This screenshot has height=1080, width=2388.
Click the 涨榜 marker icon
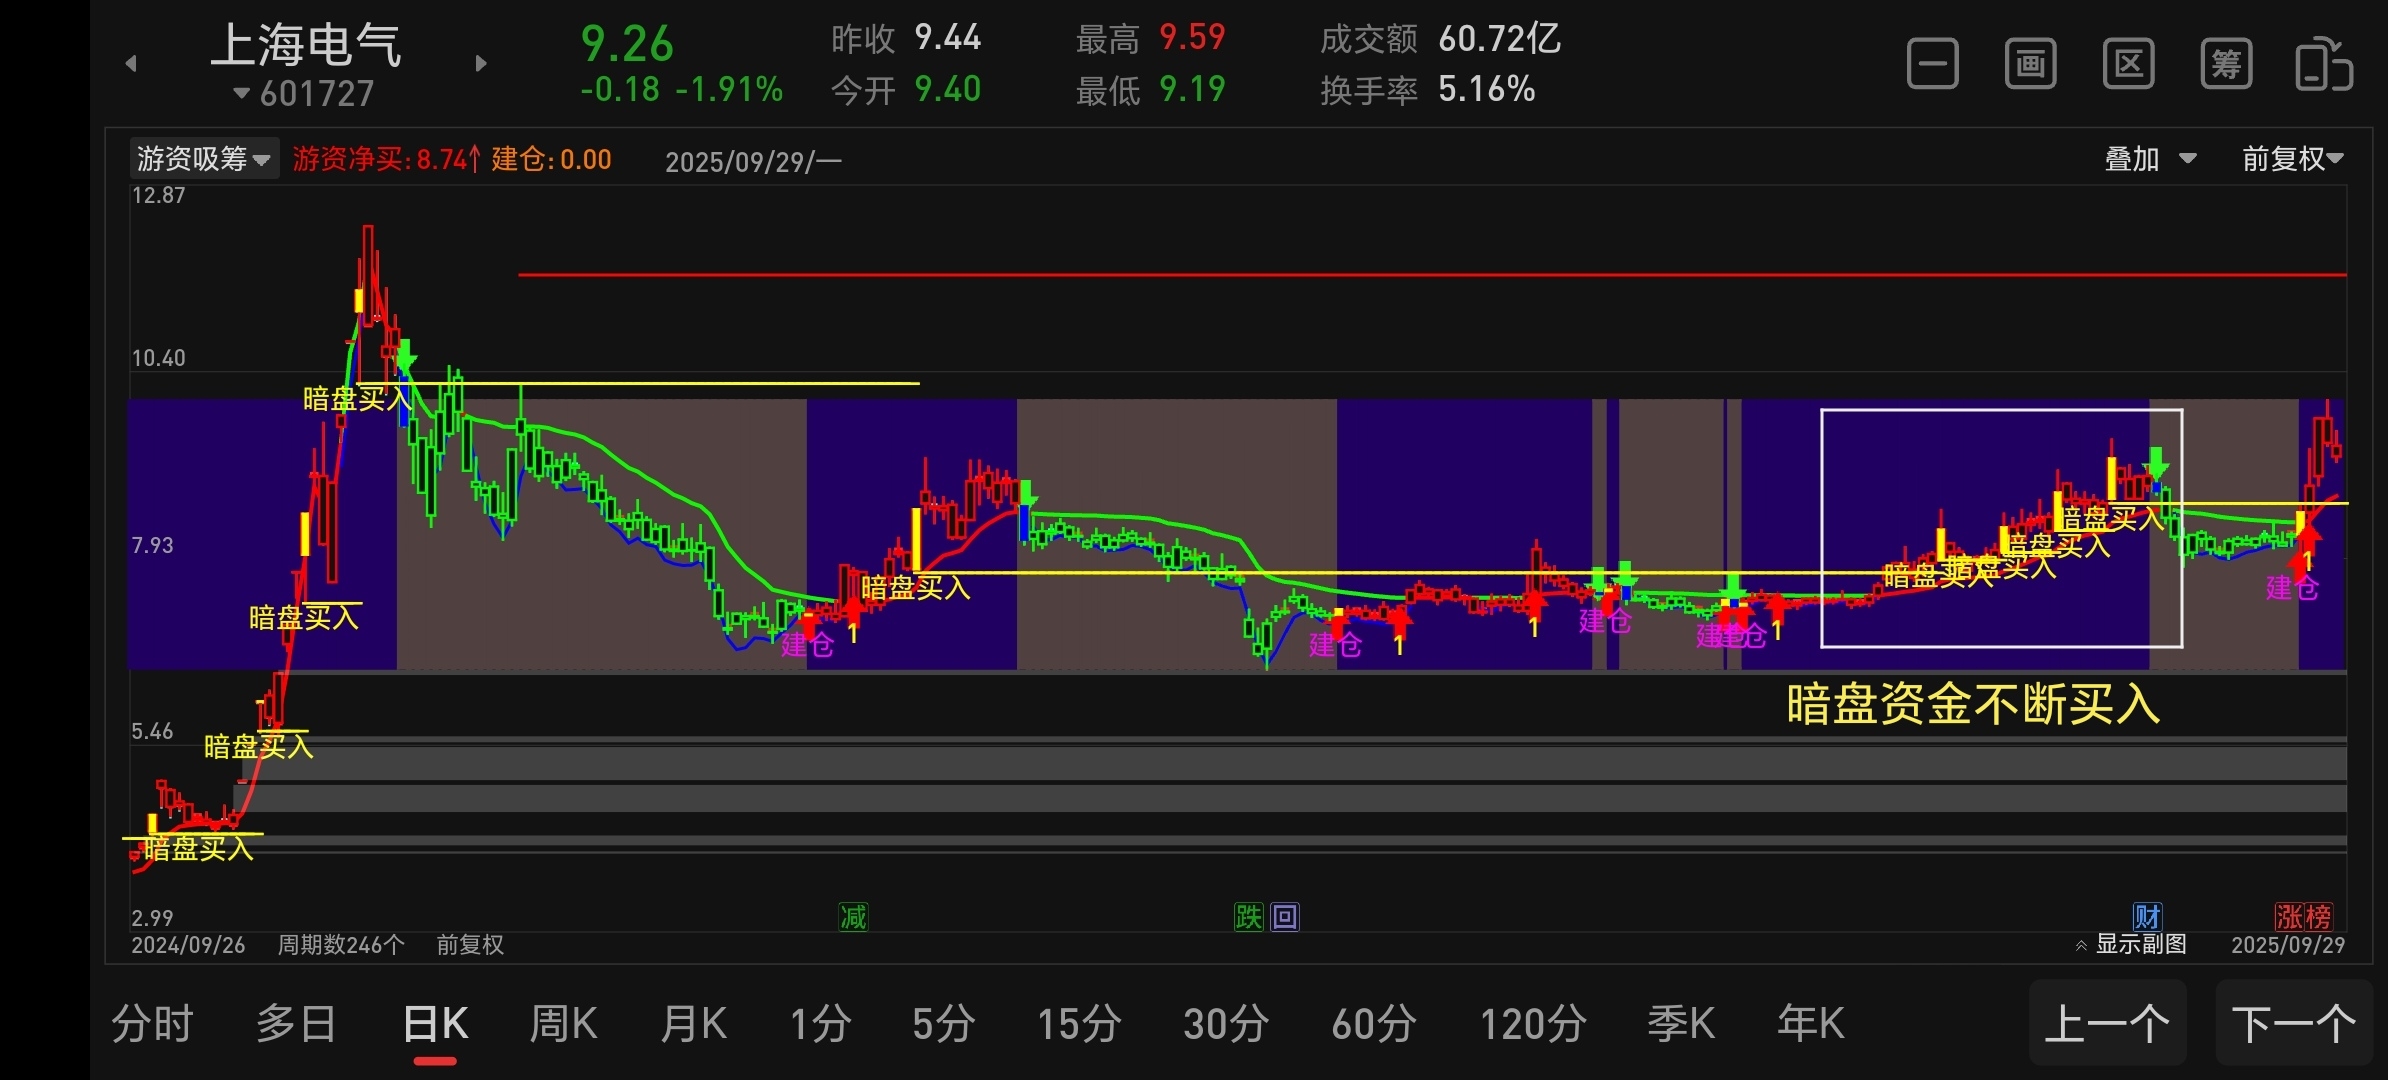(2303, 916)
